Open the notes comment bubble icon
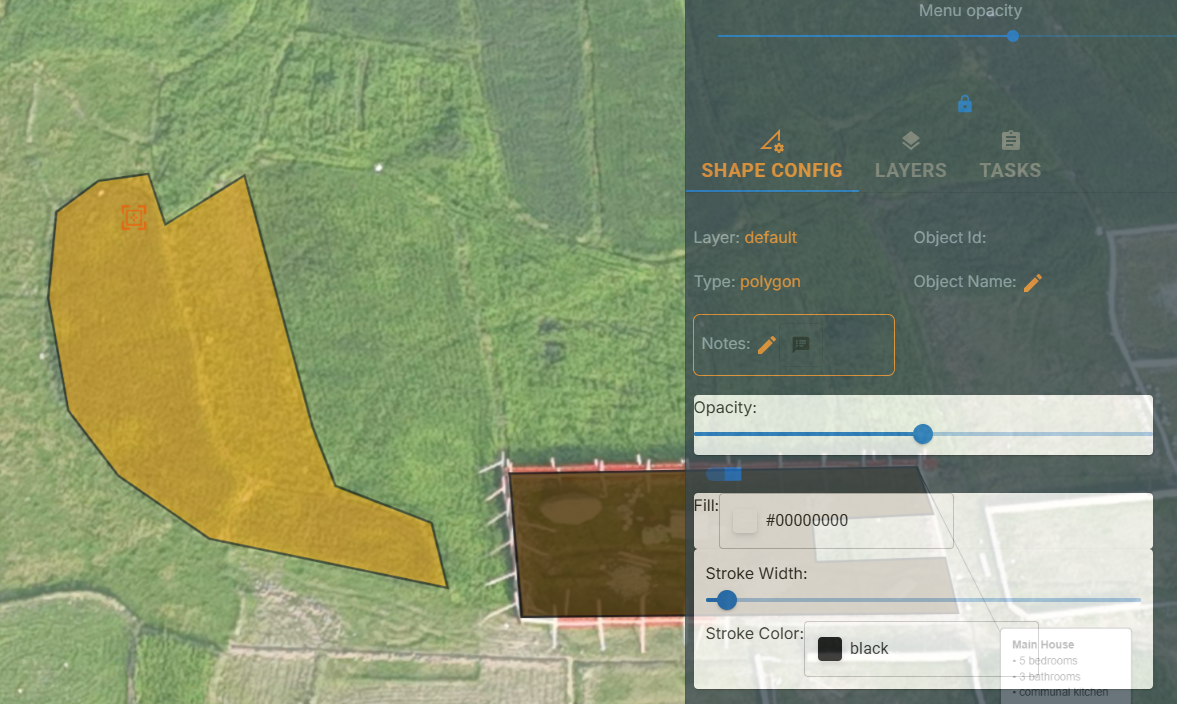Image resolution: width=1177 pixels, height=704 pixels. pos(801,345)
